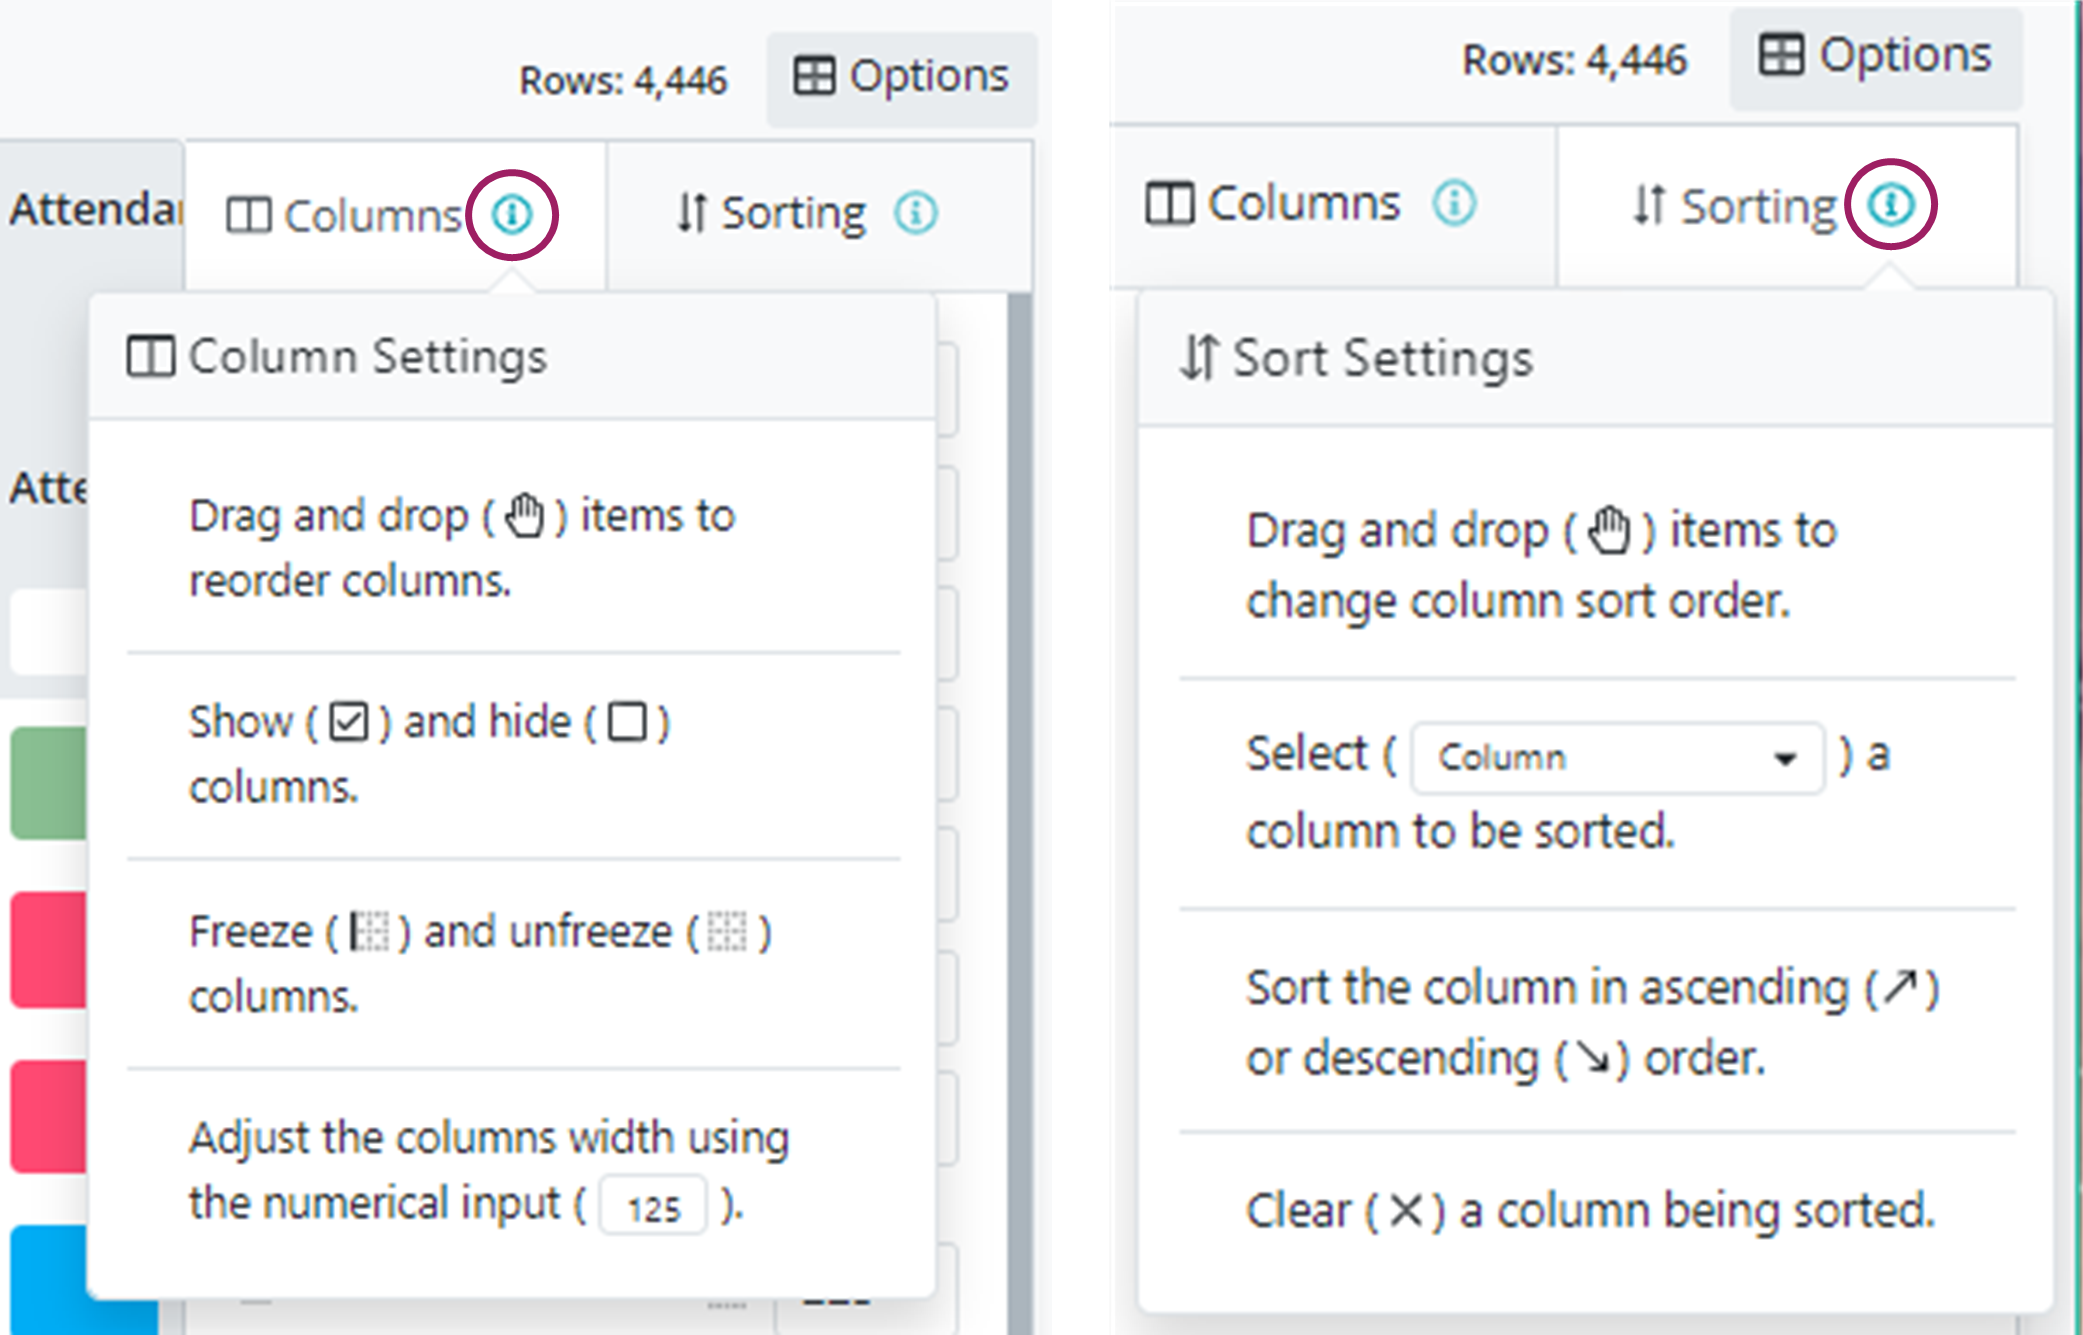The image size is (2083, 1335).
Task: Click the column width input showing 125
Action: tap(653, 1205)
